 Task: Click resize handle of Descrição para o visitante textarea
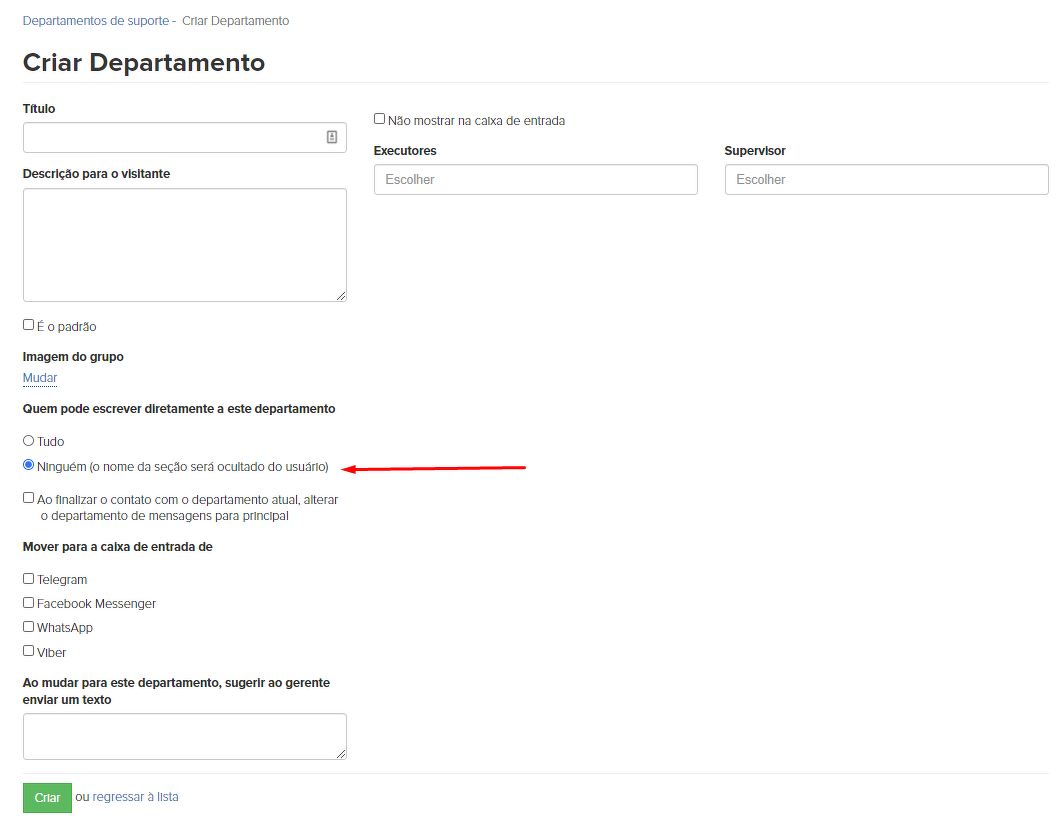coord(341,296)
